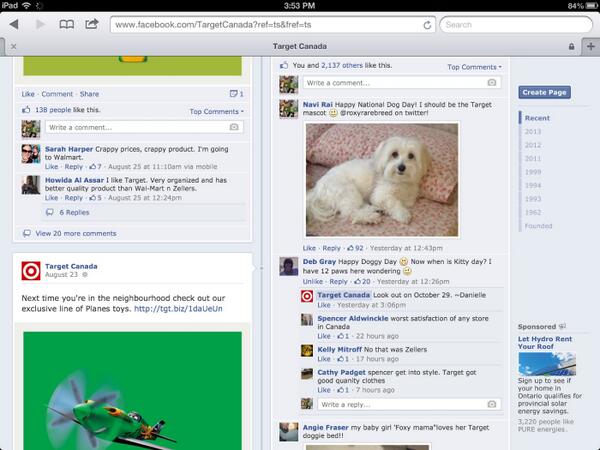Jump to Founded in timeline
Image resolution: width=600 pixels, height=450 pixels.
click(x=538, y=226)
